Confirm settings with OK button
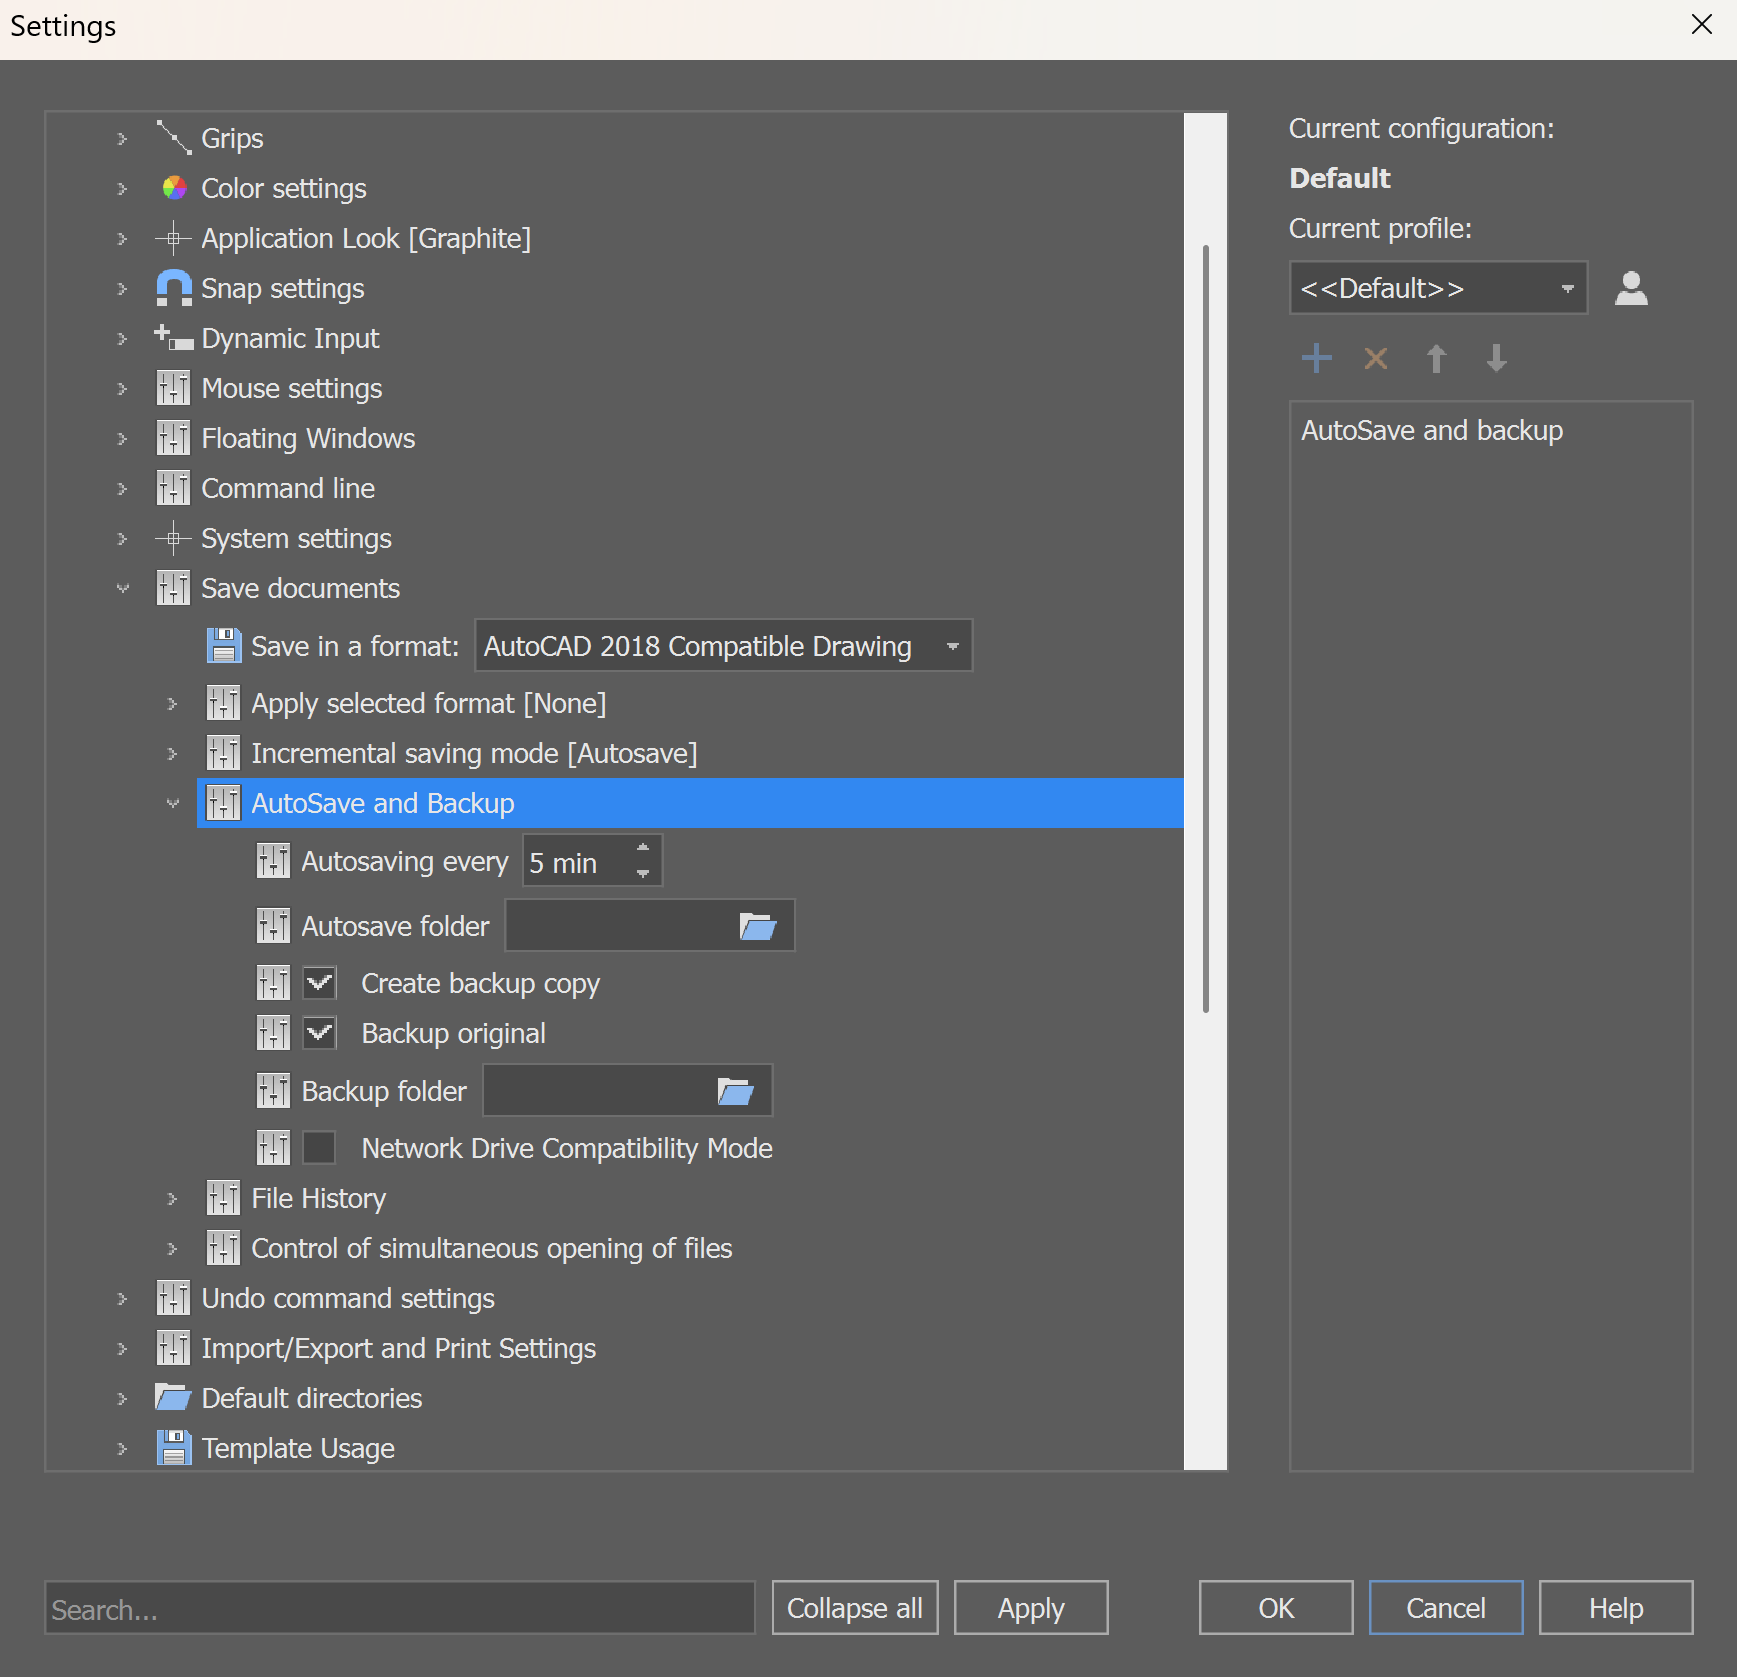Screen dimensions: 1737x1677 1276,1608
